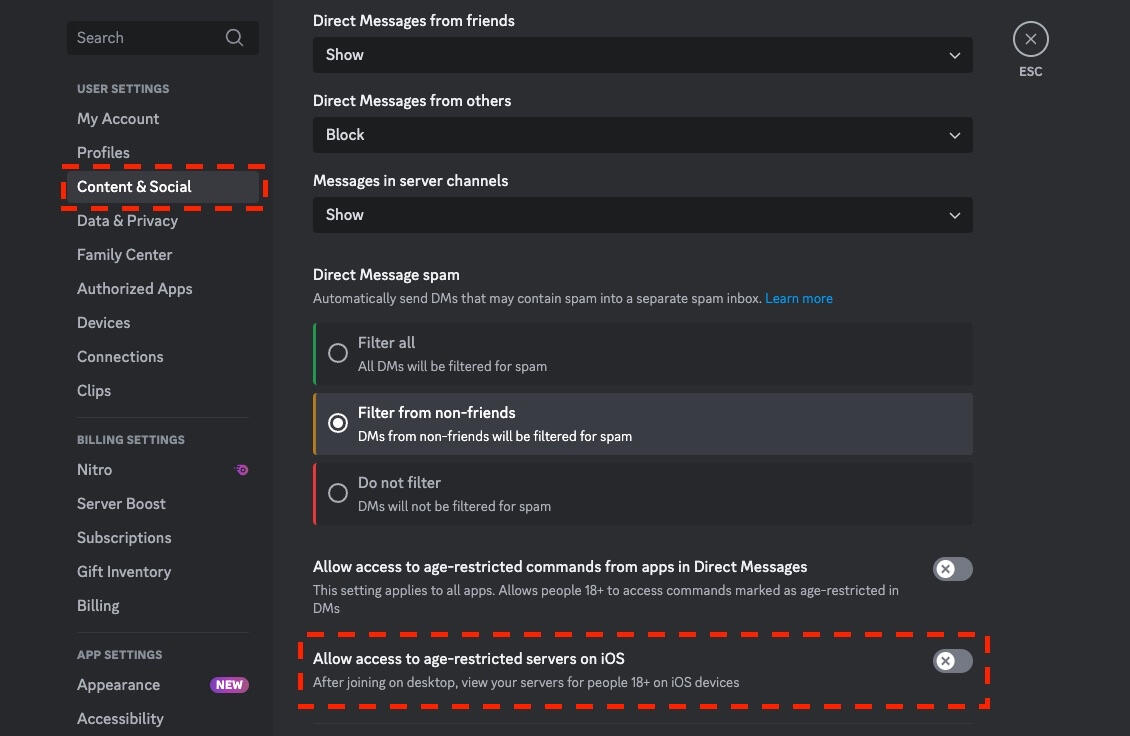Open the Family Center section
1130x736 pixels.
pos(124,254)
